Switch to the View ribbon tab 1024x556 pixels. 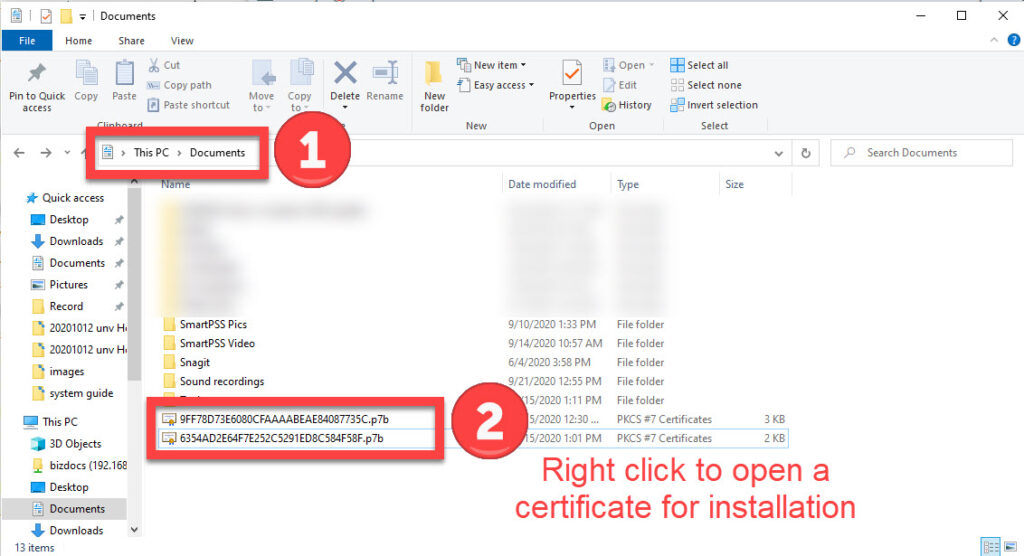click(x=182, y=41)
